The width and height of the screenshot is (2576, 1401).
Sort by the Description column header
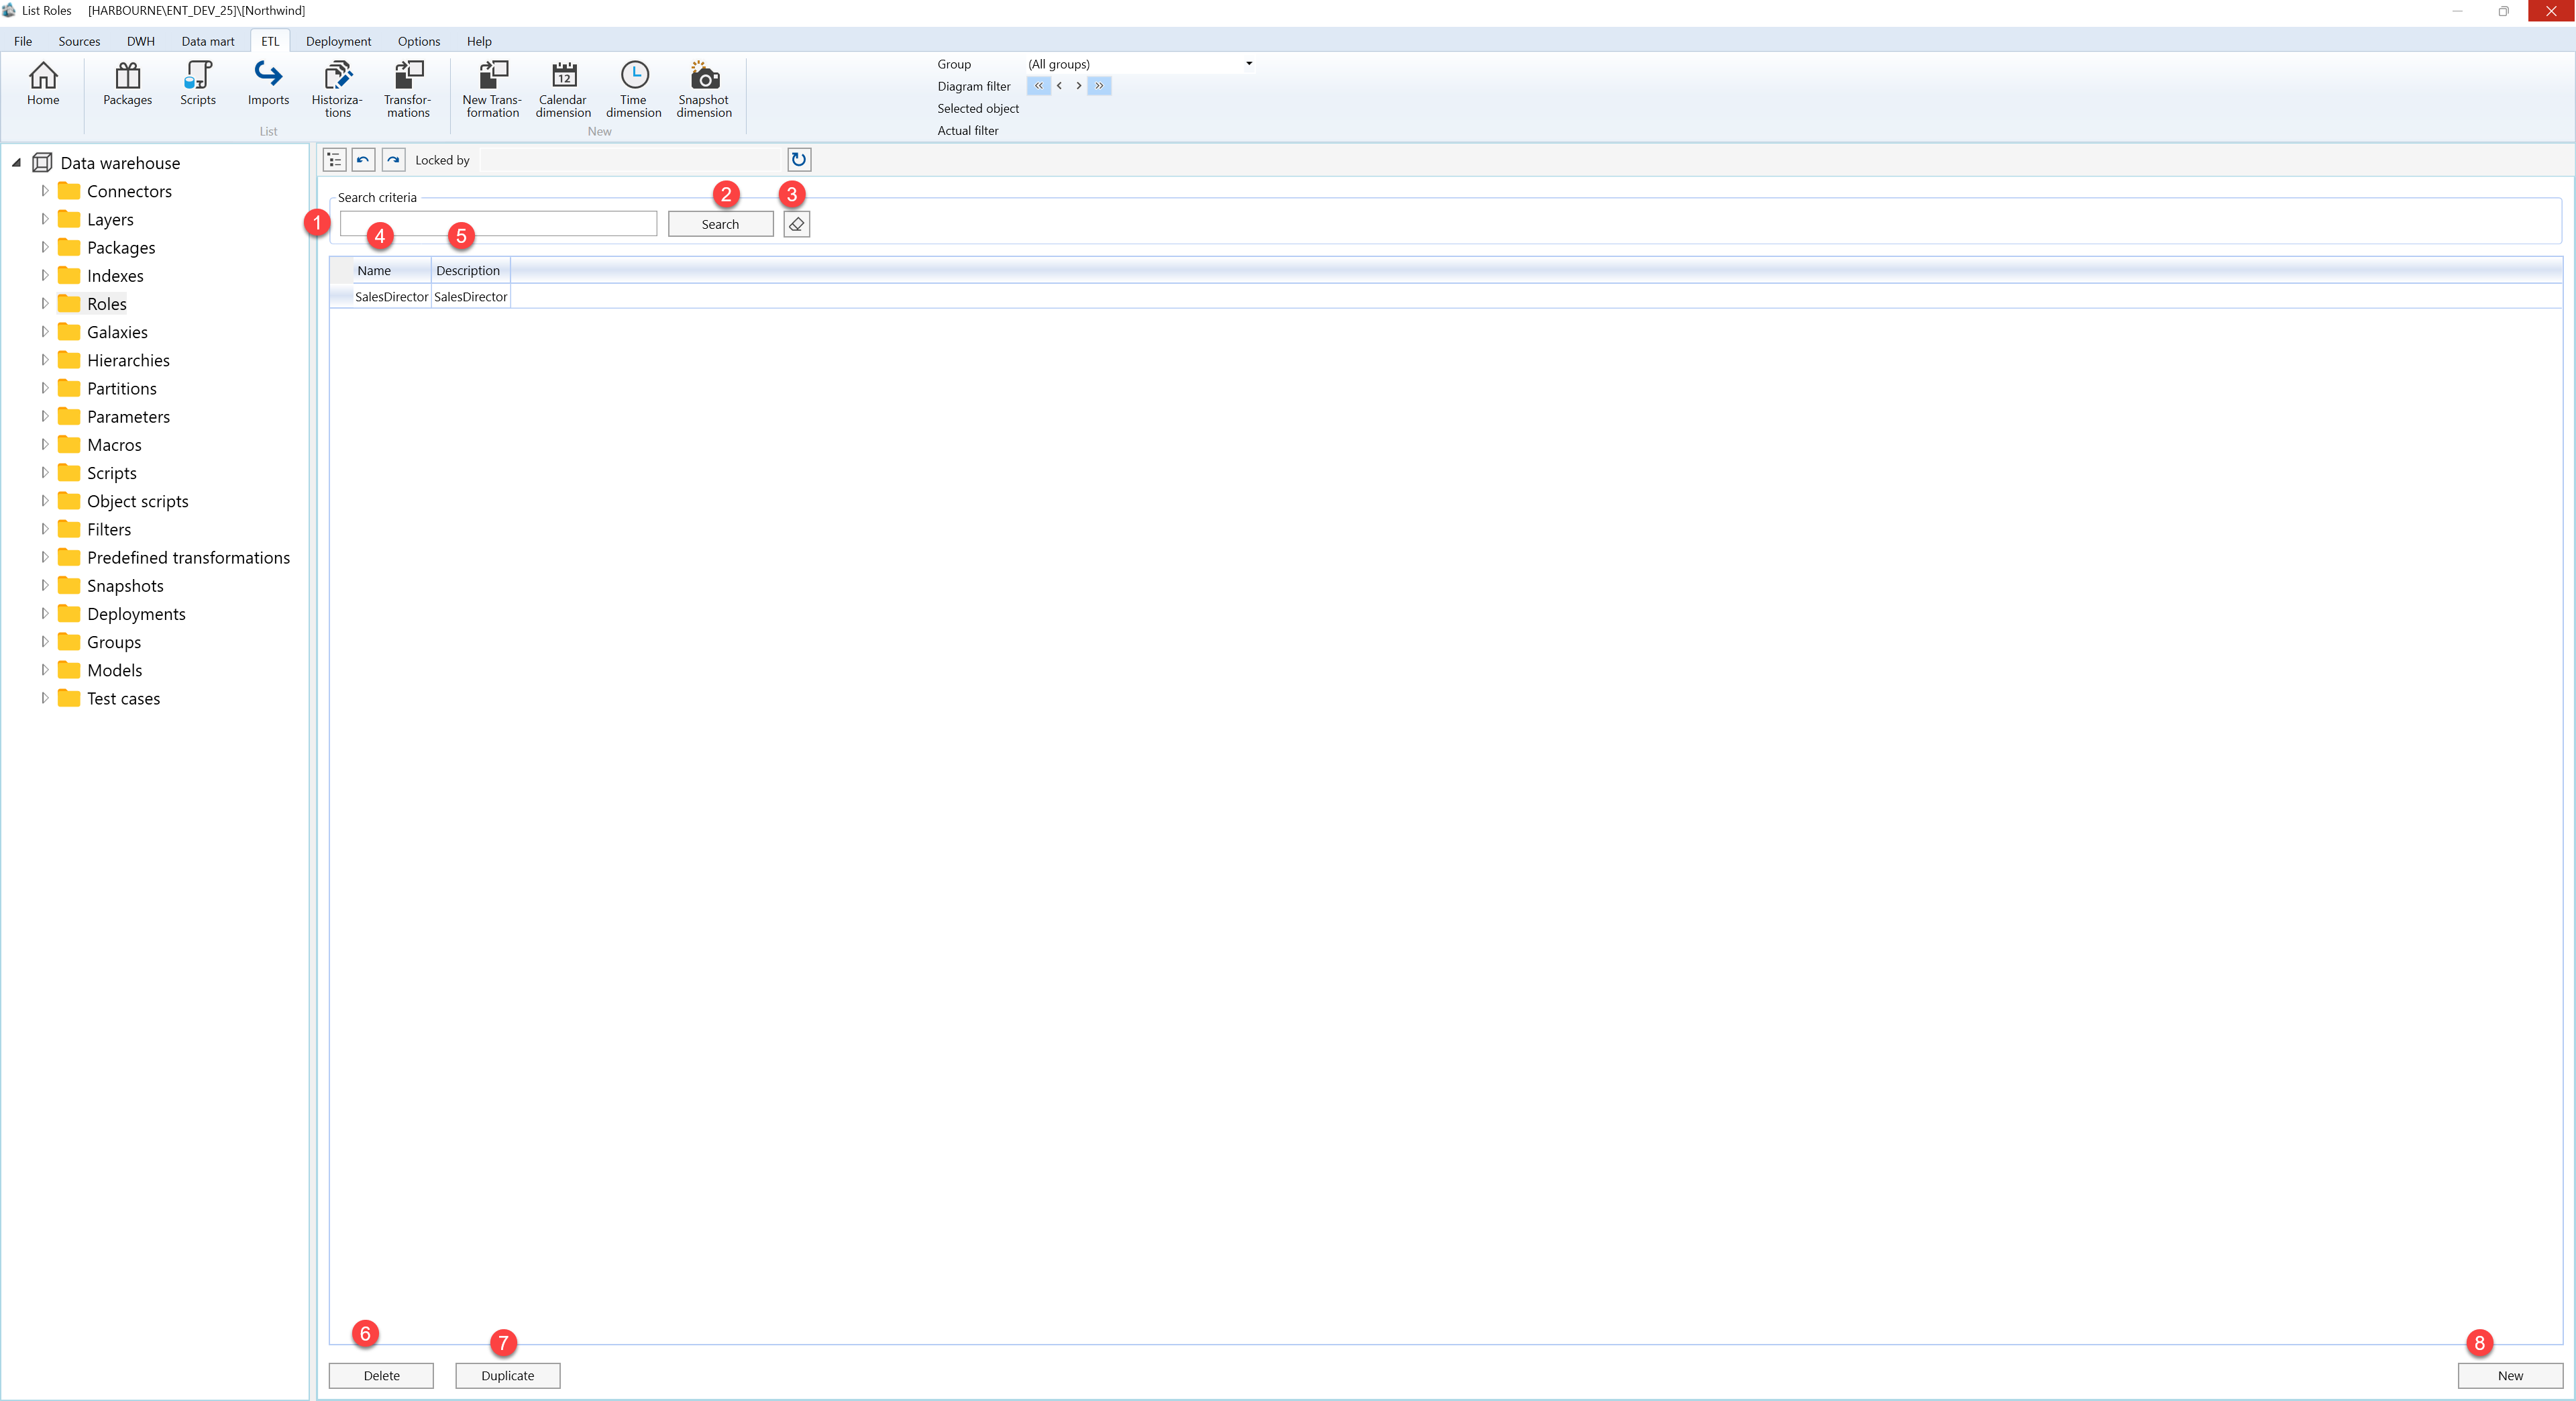point(471,271)
